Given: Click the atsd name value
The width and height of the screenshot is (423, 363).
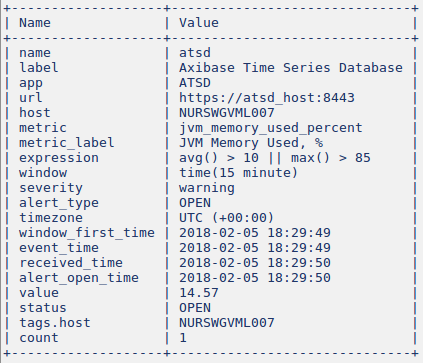Looking at the screenshot, I should [195, 53].
